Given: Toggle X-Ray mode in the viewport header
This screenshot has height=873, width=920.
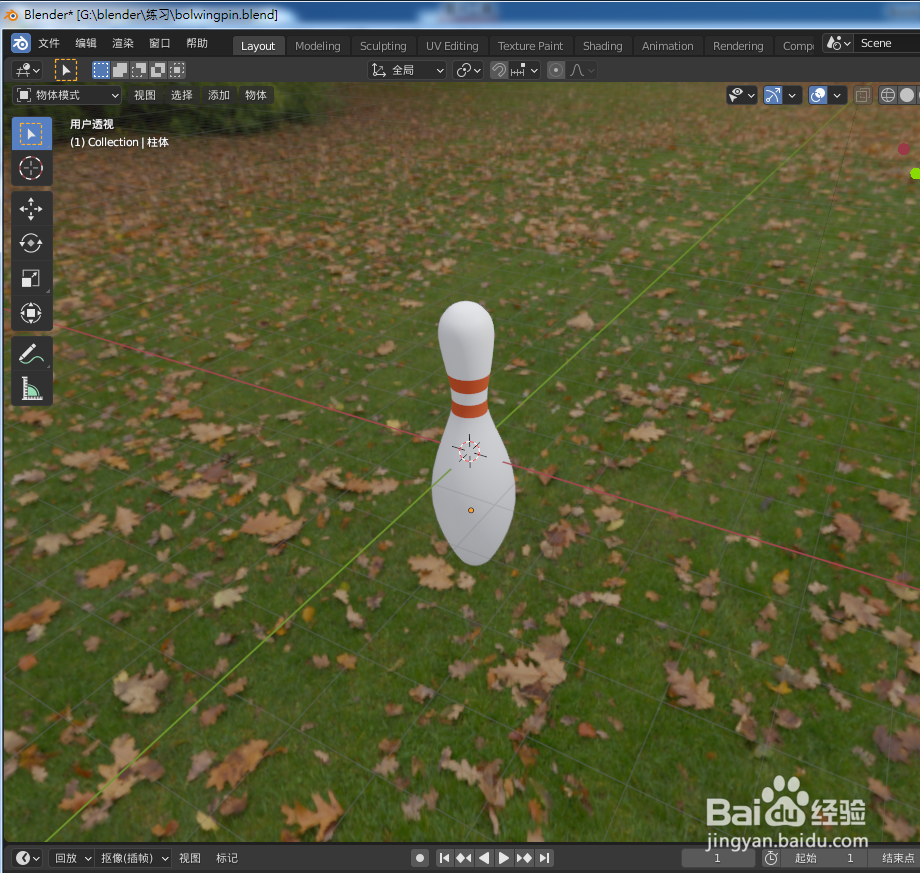Looking at the screenshot, I should [862, 94].
